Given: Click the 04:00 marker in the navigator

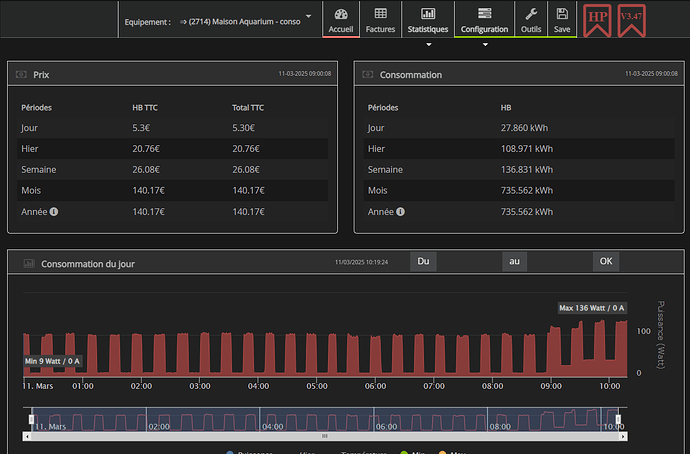Looking at the screenshot, I should (x=273, y=426).
